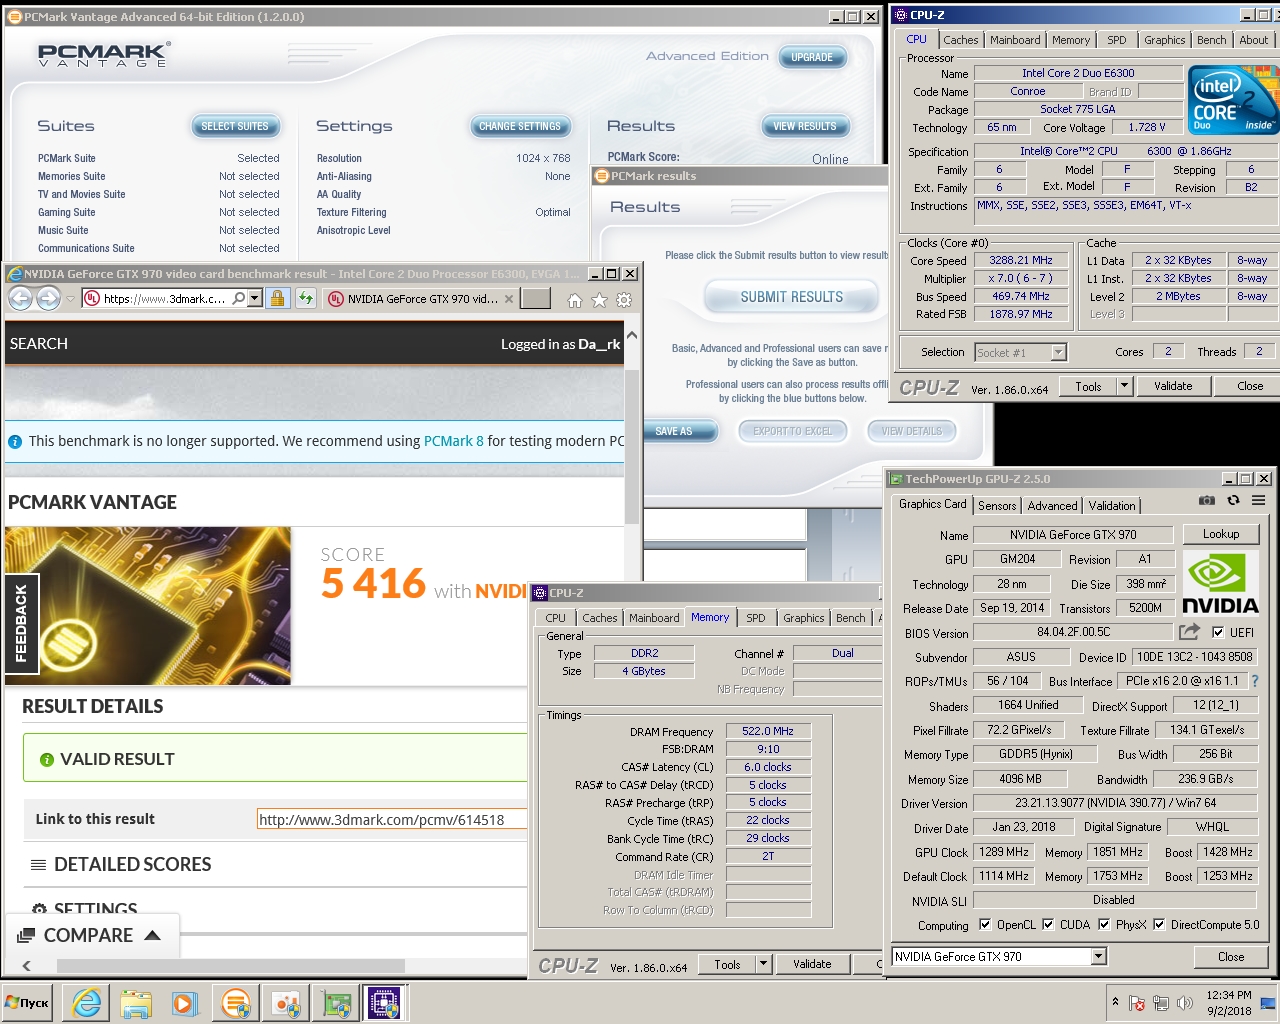Open the SPD tab in Memory CPU-Z window
1280x1024 pixels.
point(756,618)
